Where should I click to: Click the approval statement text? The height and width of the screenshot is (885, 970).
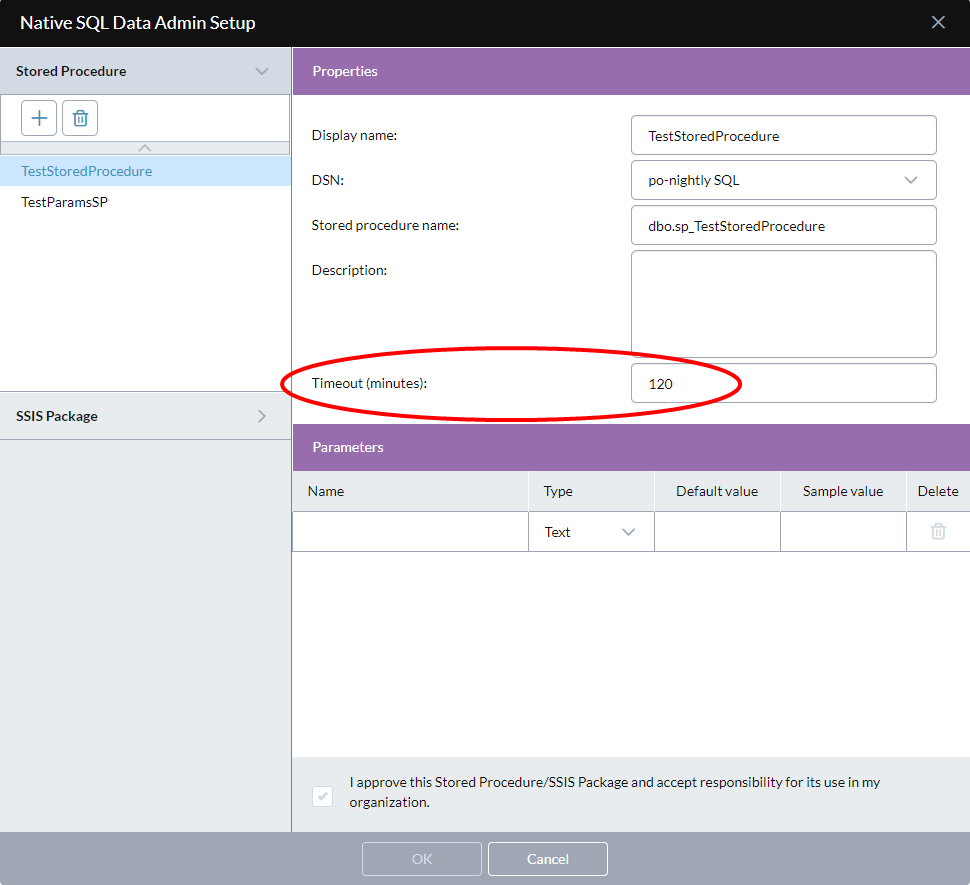point(614,792)
